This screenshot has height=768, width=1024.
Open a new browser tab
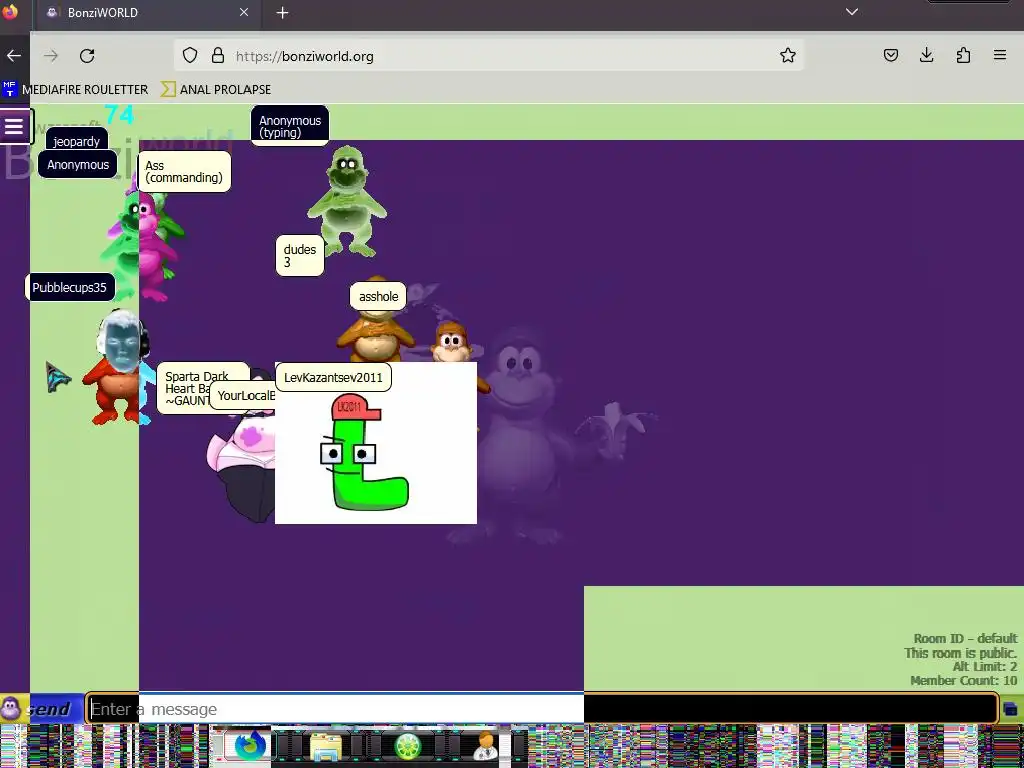[x=282, y=12]
